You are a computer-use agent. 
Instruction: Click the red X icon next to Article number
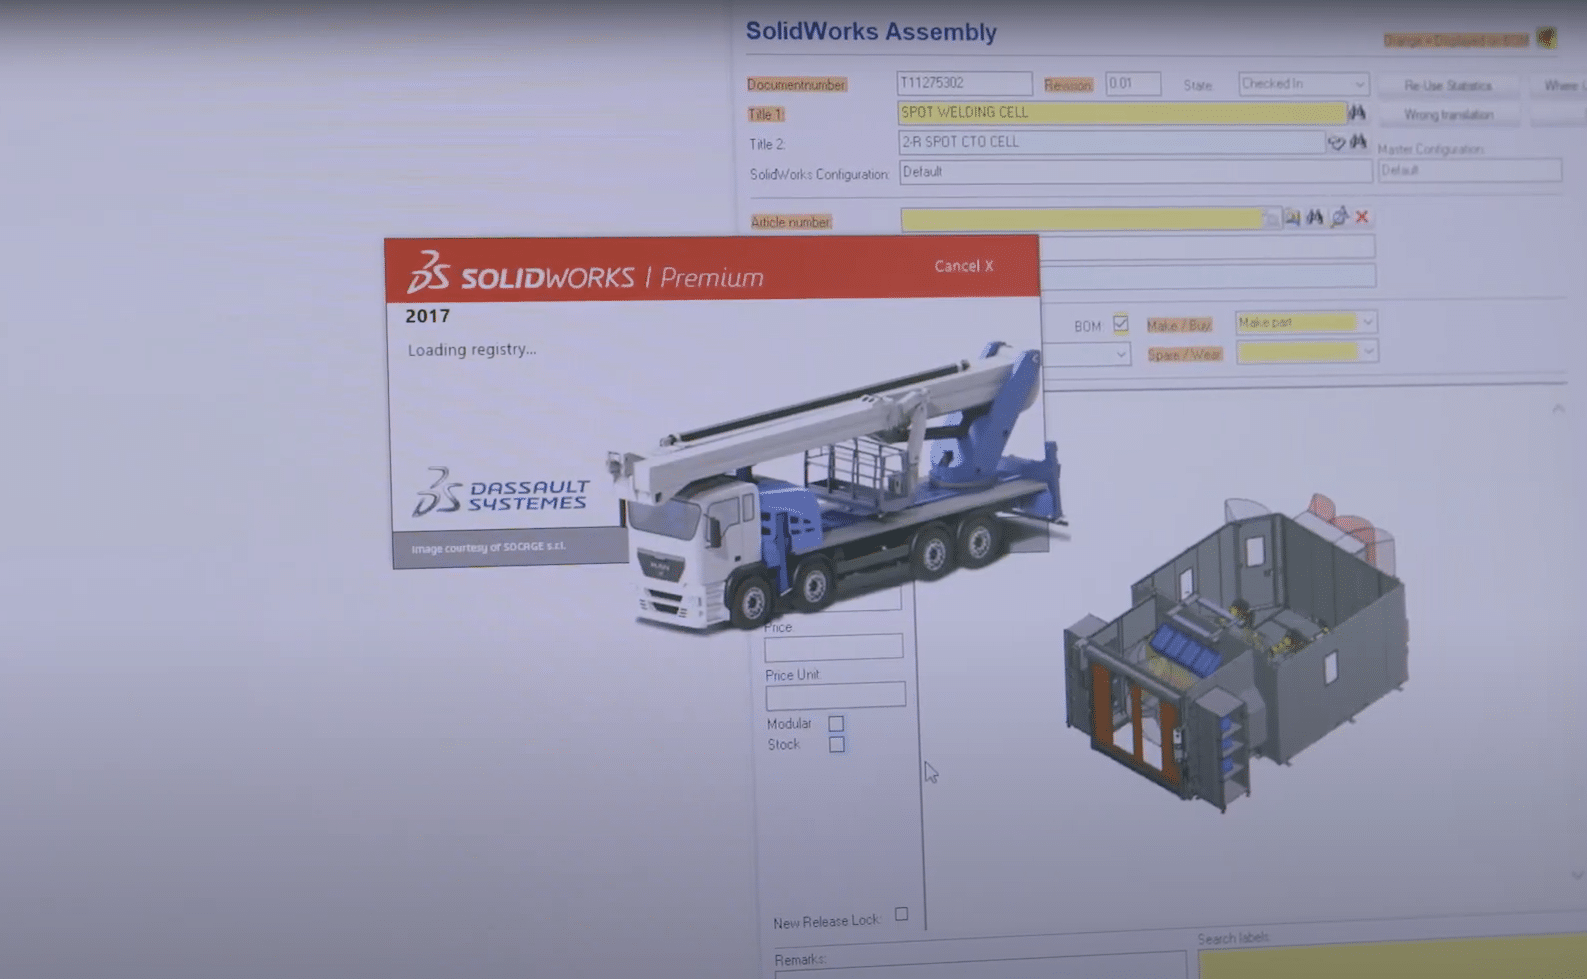point(1362,217)
